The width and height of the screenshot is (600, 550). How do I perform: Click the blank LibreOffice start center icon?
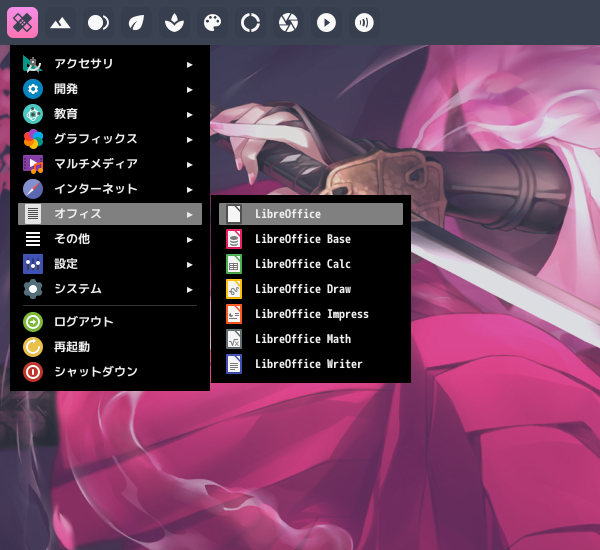[234, 214]
